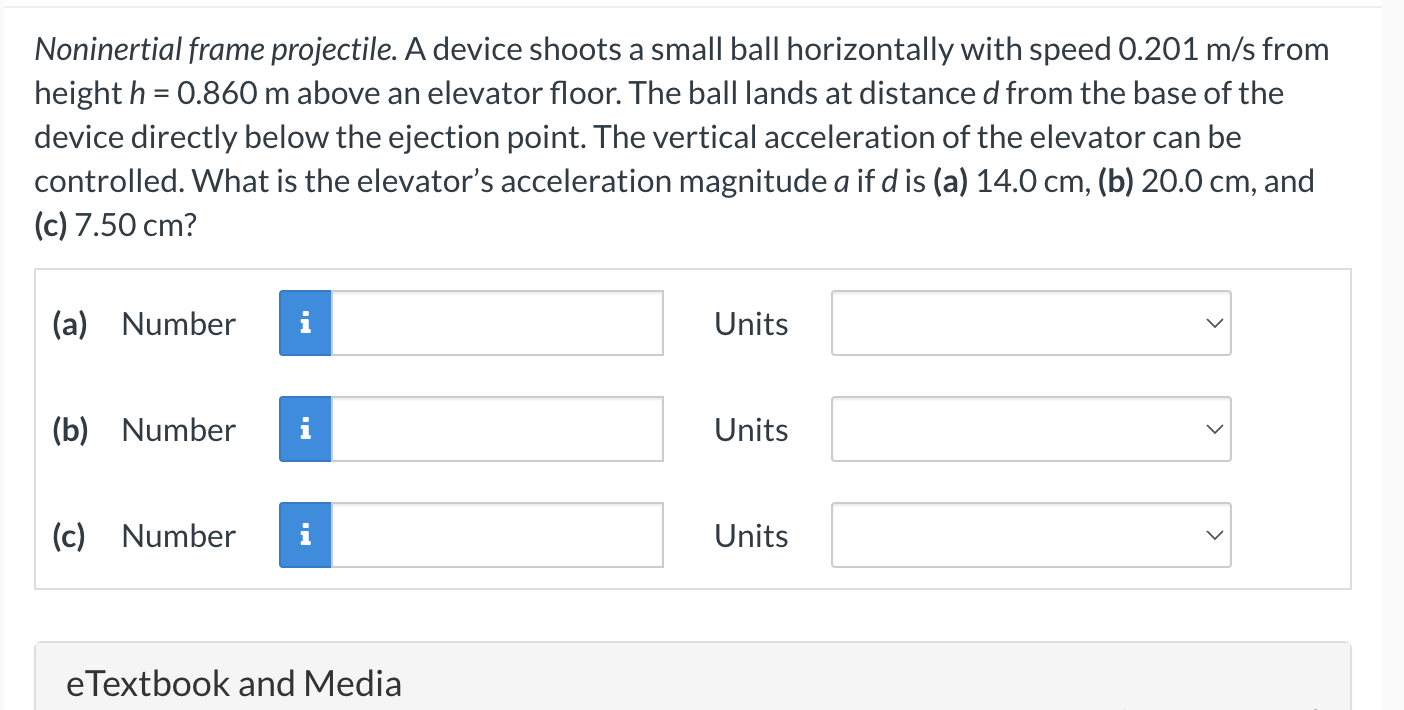Click the chevron on the (c) Units selector
Viewport: 1404px width, 710px height.
[1213, 535]
